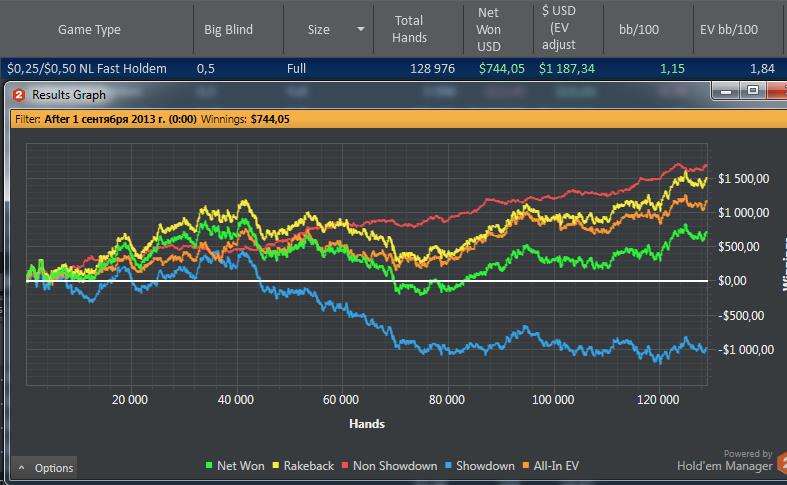Click the filter date text After 1 сентября 2013
Image resolution: width=787 pixels, height=485 pixels.
click(120, 119)
